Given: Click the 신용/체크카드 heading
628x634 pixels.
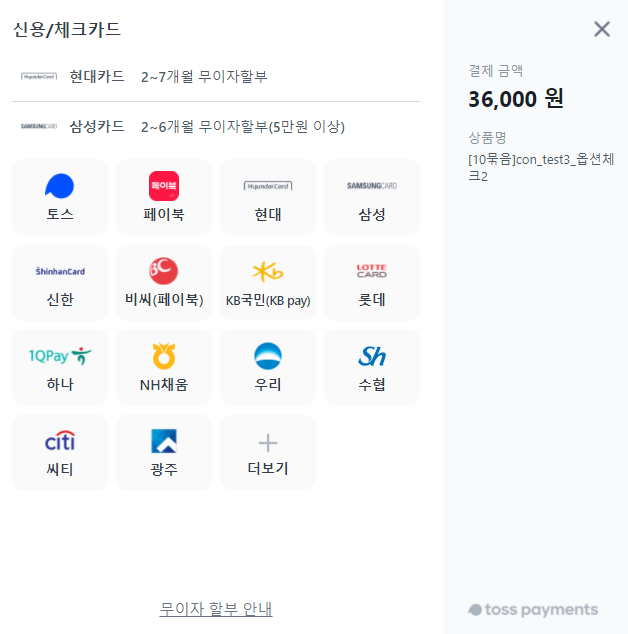Looking at the screenshot, I should click(67, 30).
